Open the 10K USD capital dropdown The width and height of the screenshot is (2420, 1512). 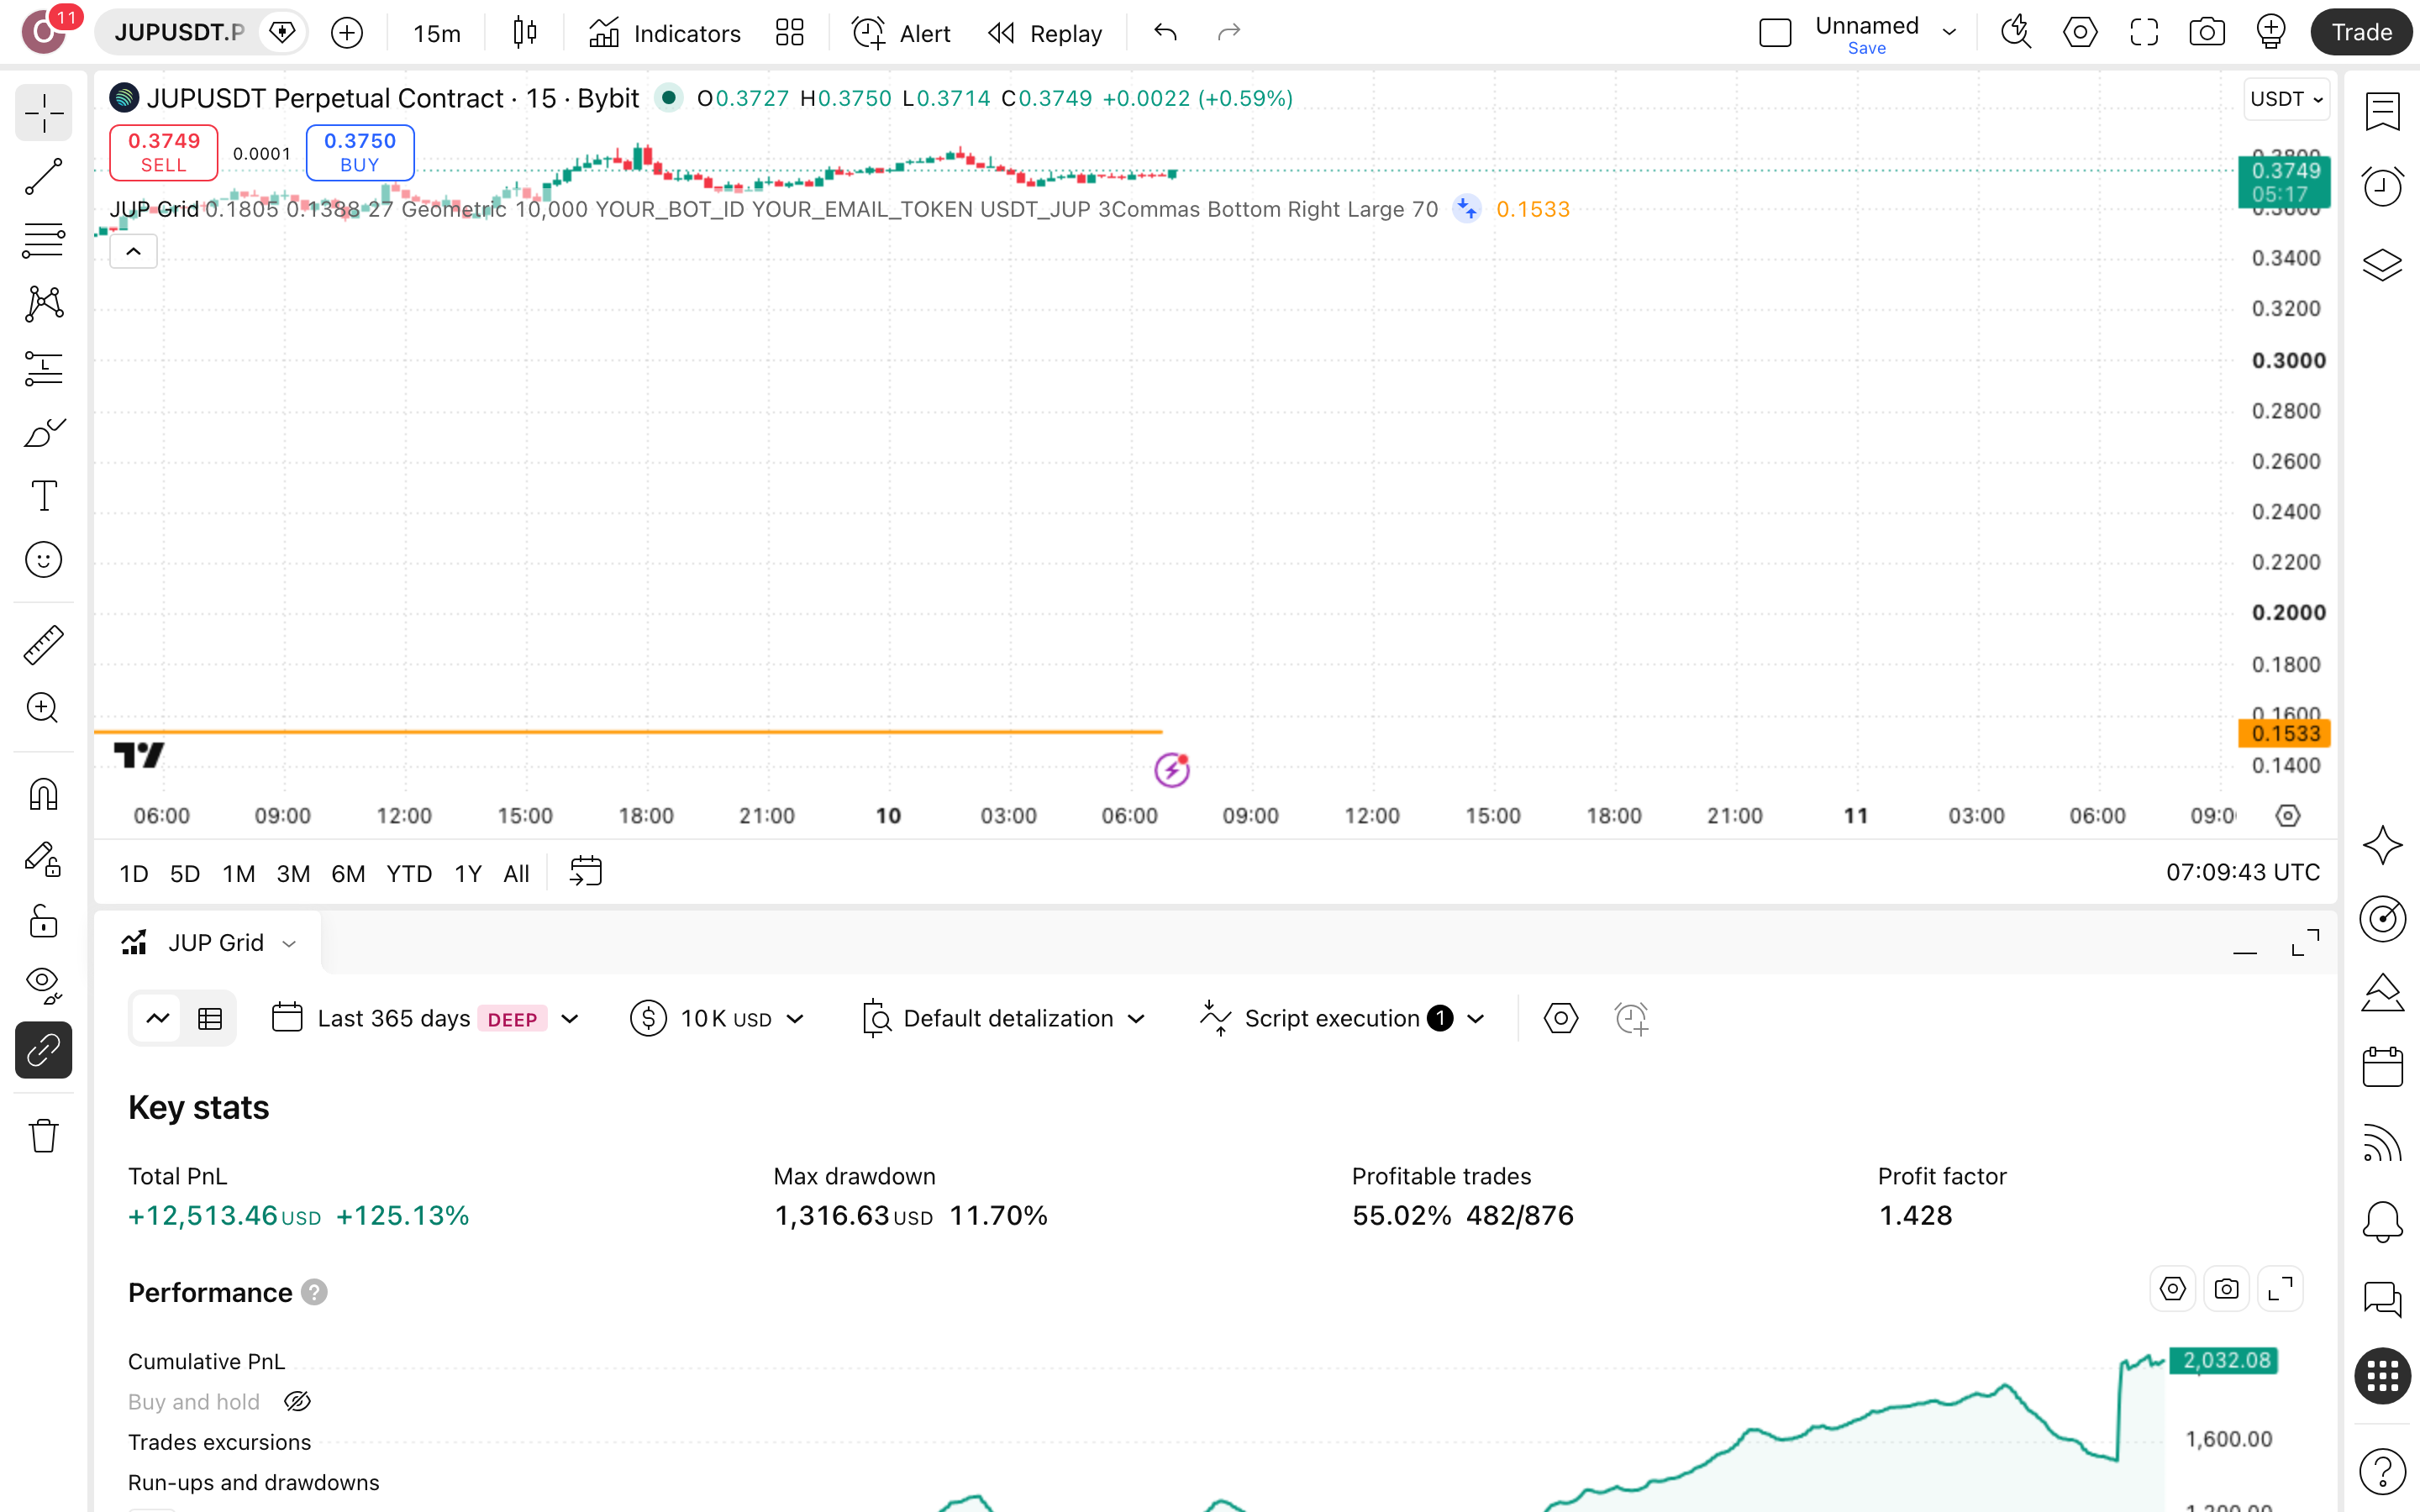pyautogui.click(x=718, y=1019)
